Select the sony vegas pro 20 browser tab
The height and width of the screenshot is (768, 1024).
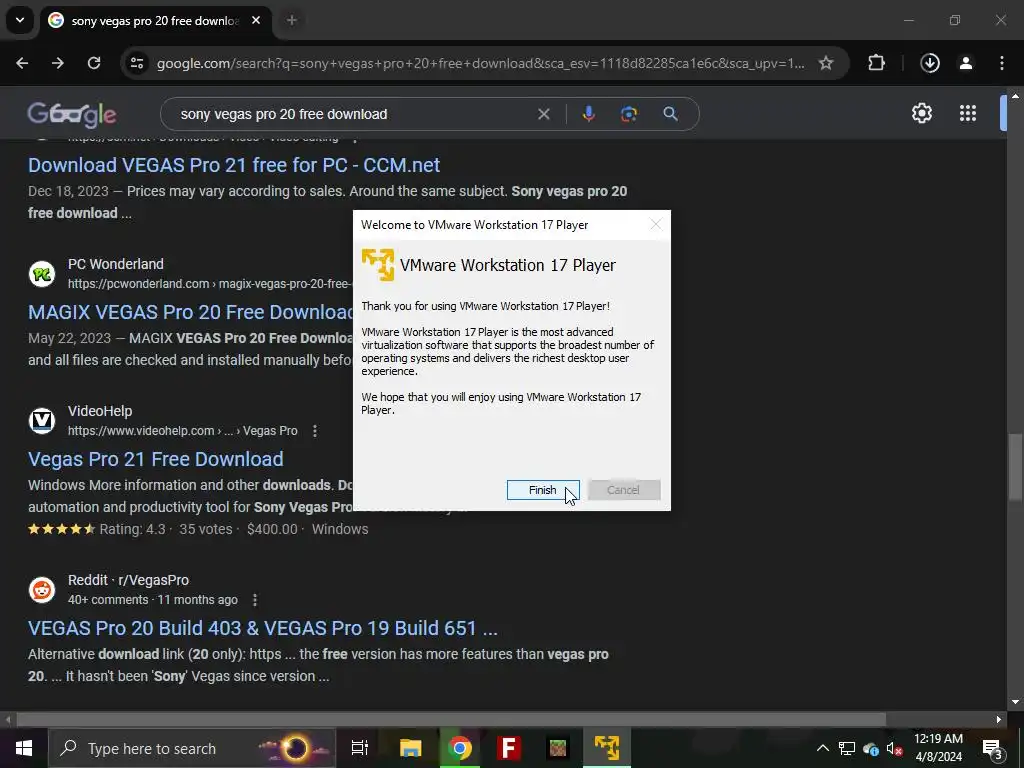[x=154, y=21]
